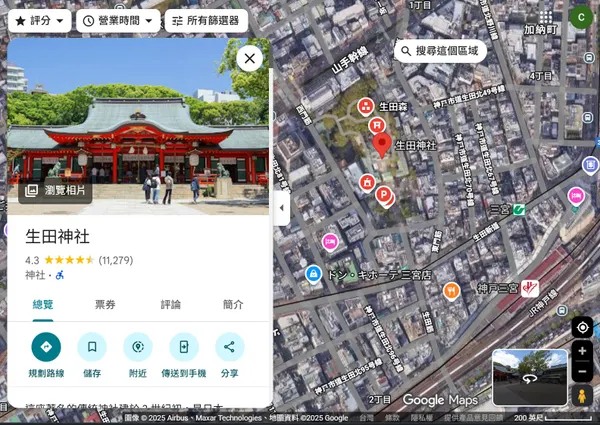The height and width of the screenshot is (425, 600).
Task: Close the 生田神社 place panel
Action: [249, 59]
